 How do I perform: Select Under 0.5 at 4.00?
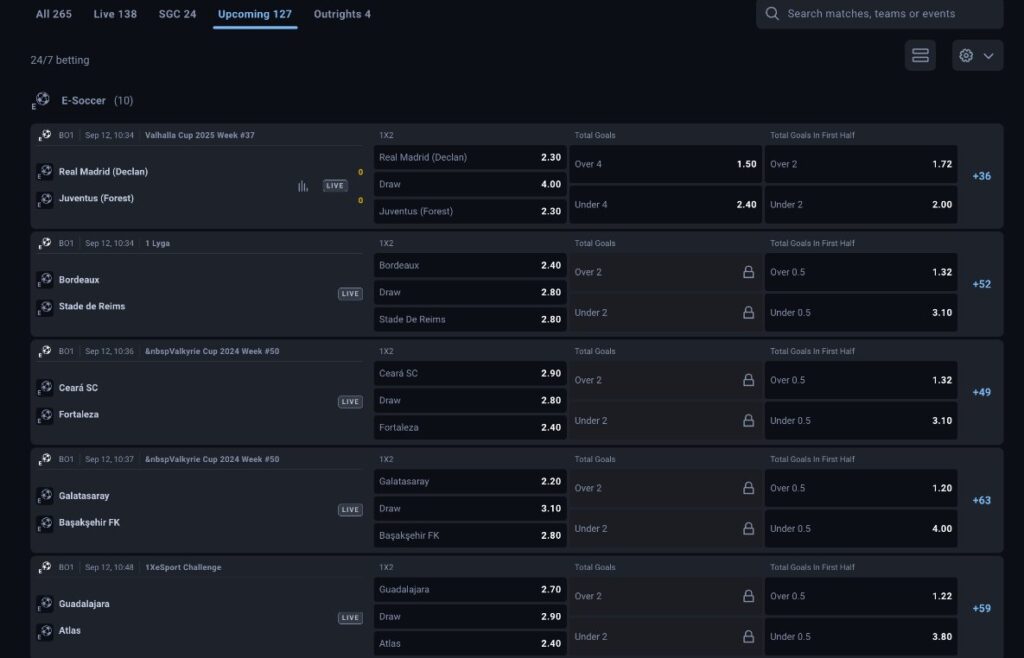(861, 529)
